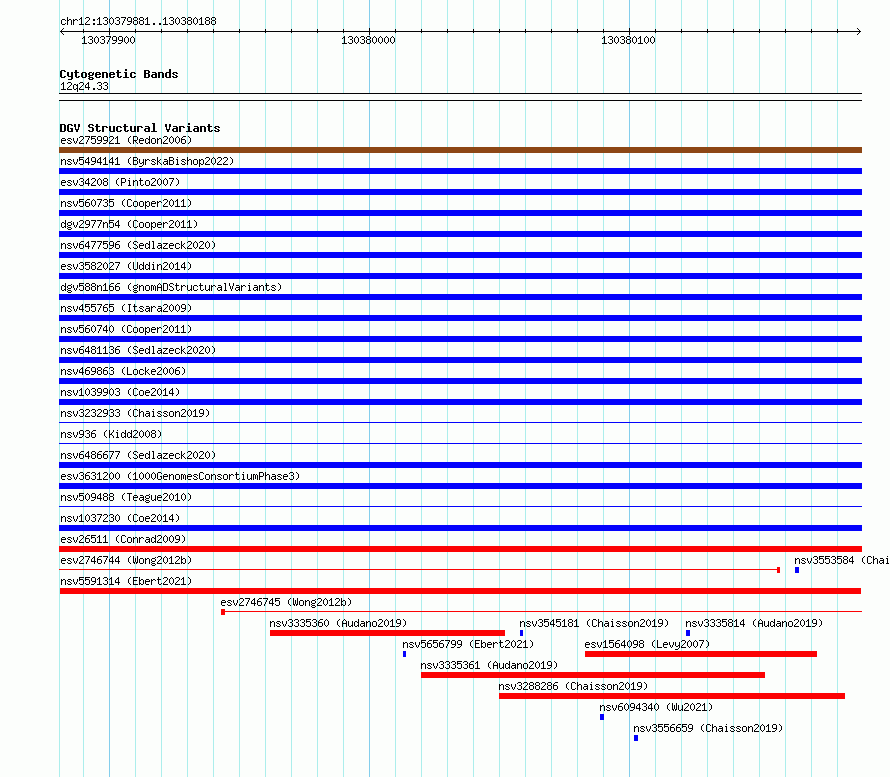This screenshot has height=777, width=890.
Task: Open nsv560740 (Cooper2011) variant
Action: click(x=126, y=329)
